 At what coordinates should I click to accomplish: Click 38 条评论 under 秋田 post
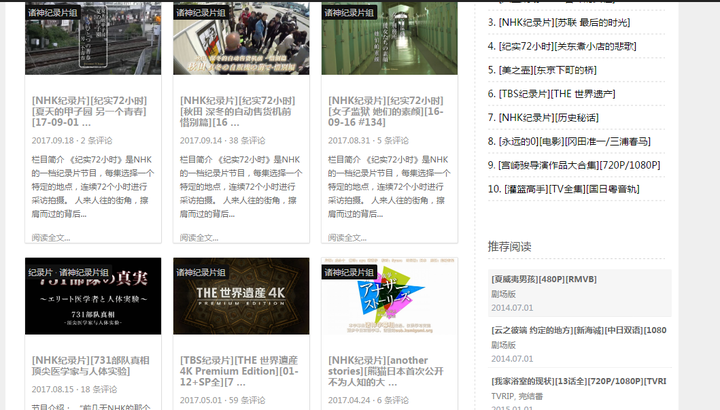(x=247, y=140)
